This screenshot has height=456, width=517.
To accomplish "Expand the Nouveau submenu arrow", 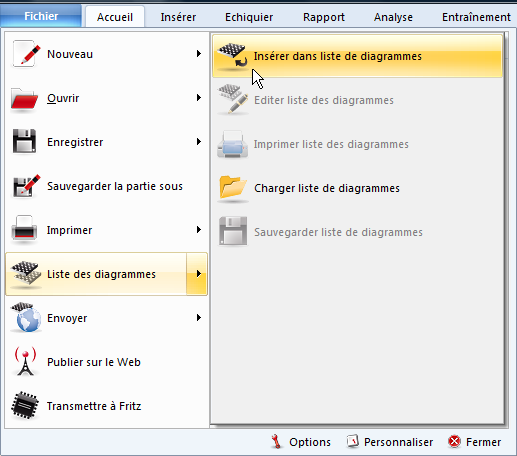I will pos(199,54).
